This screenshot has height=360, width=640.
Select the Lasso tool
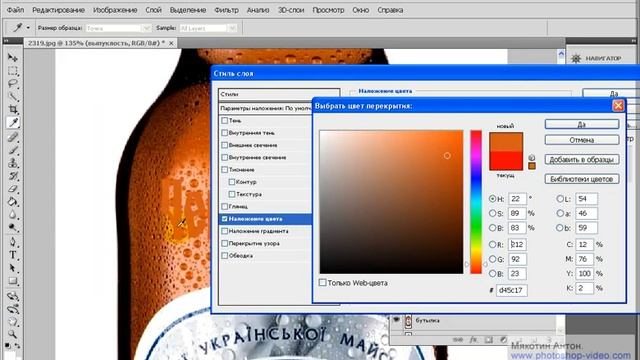coord(13,84)
